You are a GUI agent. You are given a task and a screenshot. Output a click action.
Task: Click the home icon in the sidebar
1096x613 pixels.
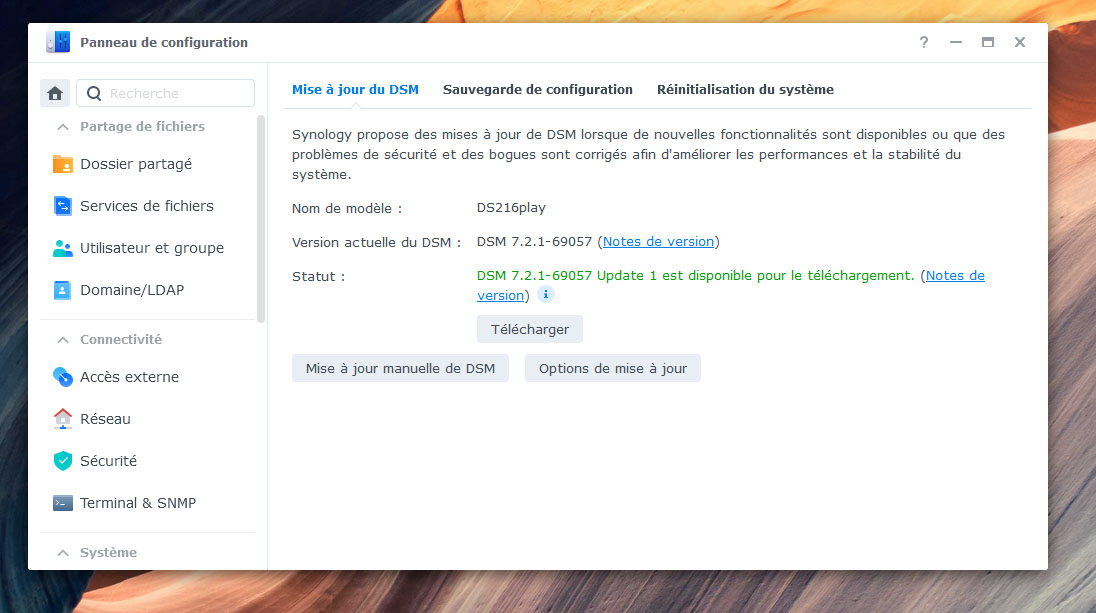pyautogui.click(x=55, y=93)
